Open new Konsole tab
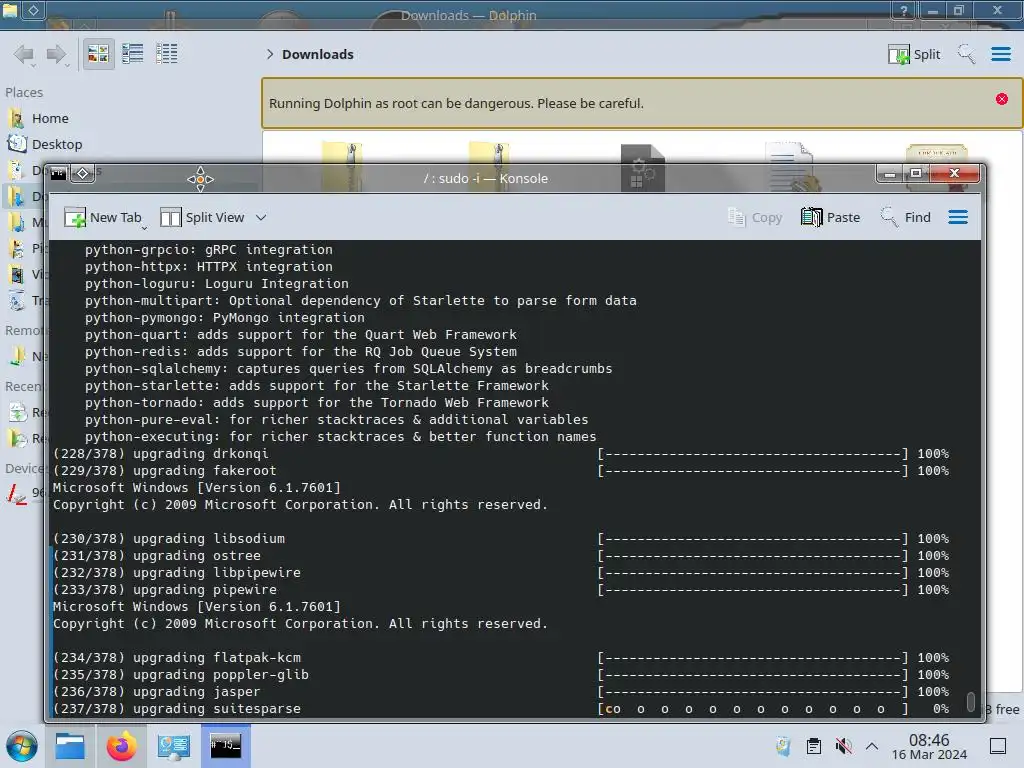The width and height of the screenshot is (1024, 768). point(103,217)
